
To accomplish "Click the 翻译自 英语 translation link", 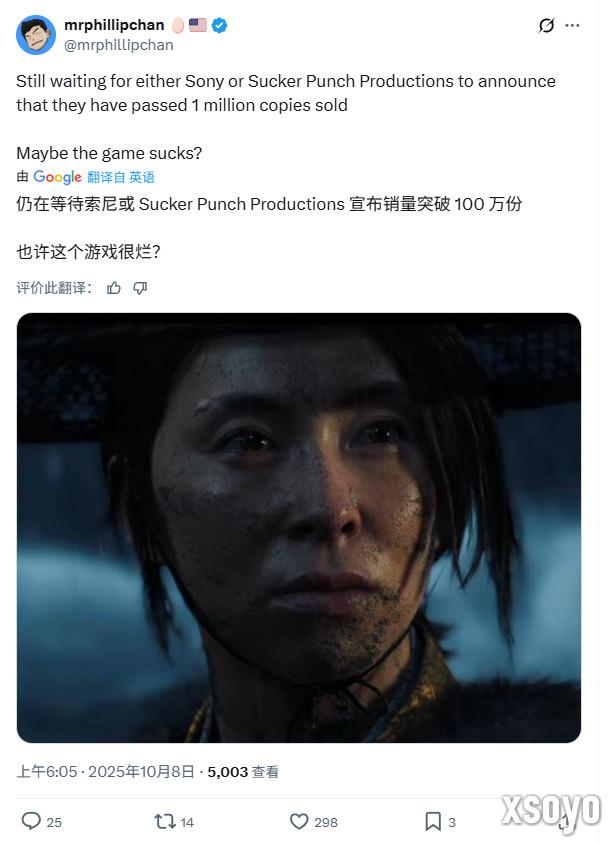I will tap(121, 177).
